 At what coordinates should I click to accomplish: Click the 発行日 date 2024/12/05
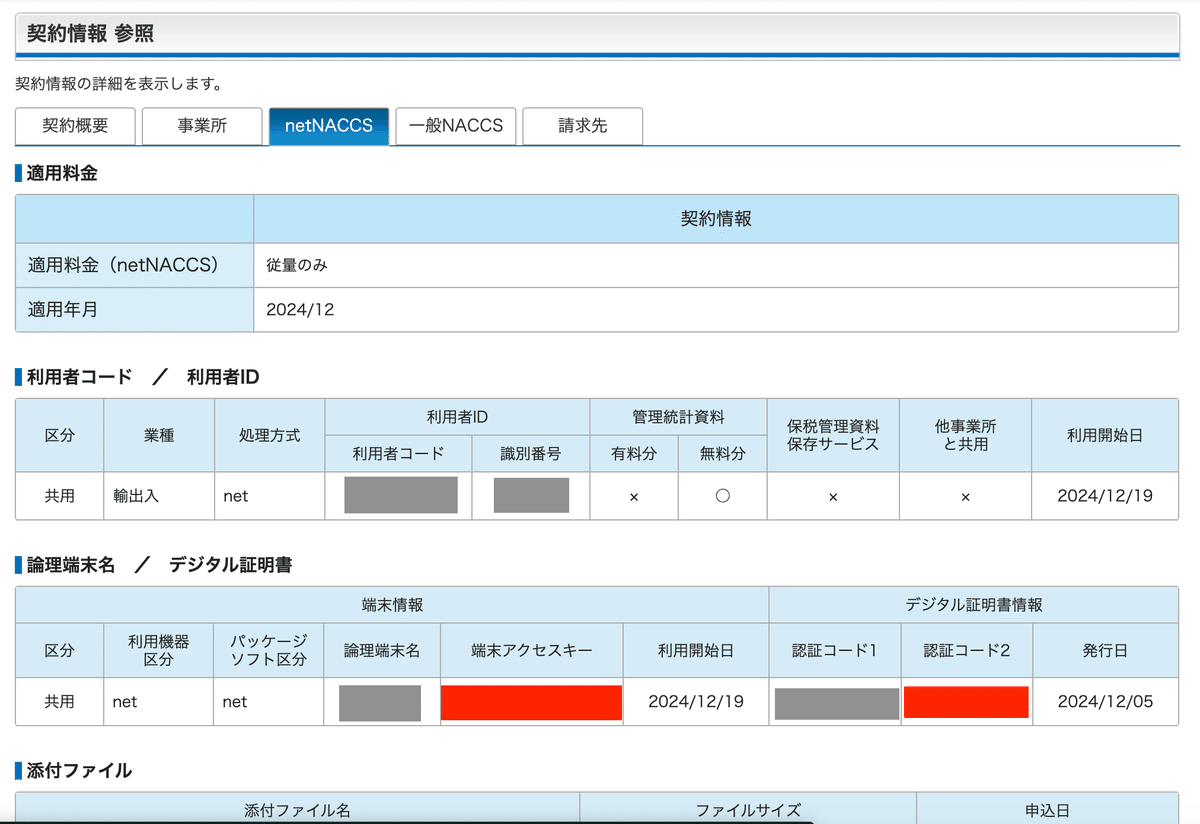(1105, 702)
